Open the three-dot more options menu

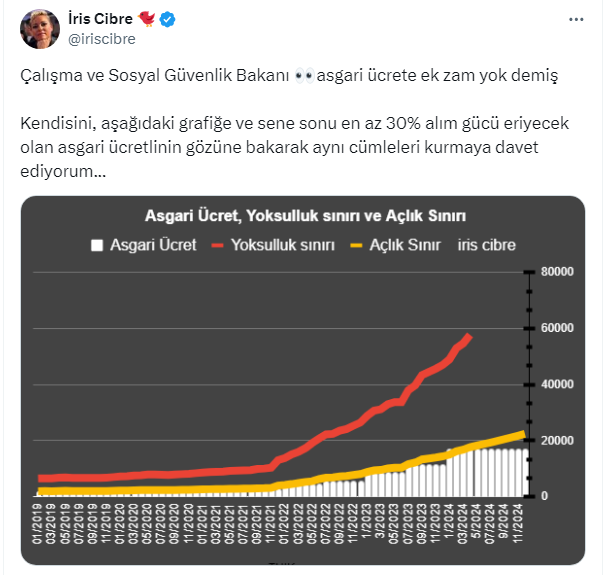tap(576, 20)
